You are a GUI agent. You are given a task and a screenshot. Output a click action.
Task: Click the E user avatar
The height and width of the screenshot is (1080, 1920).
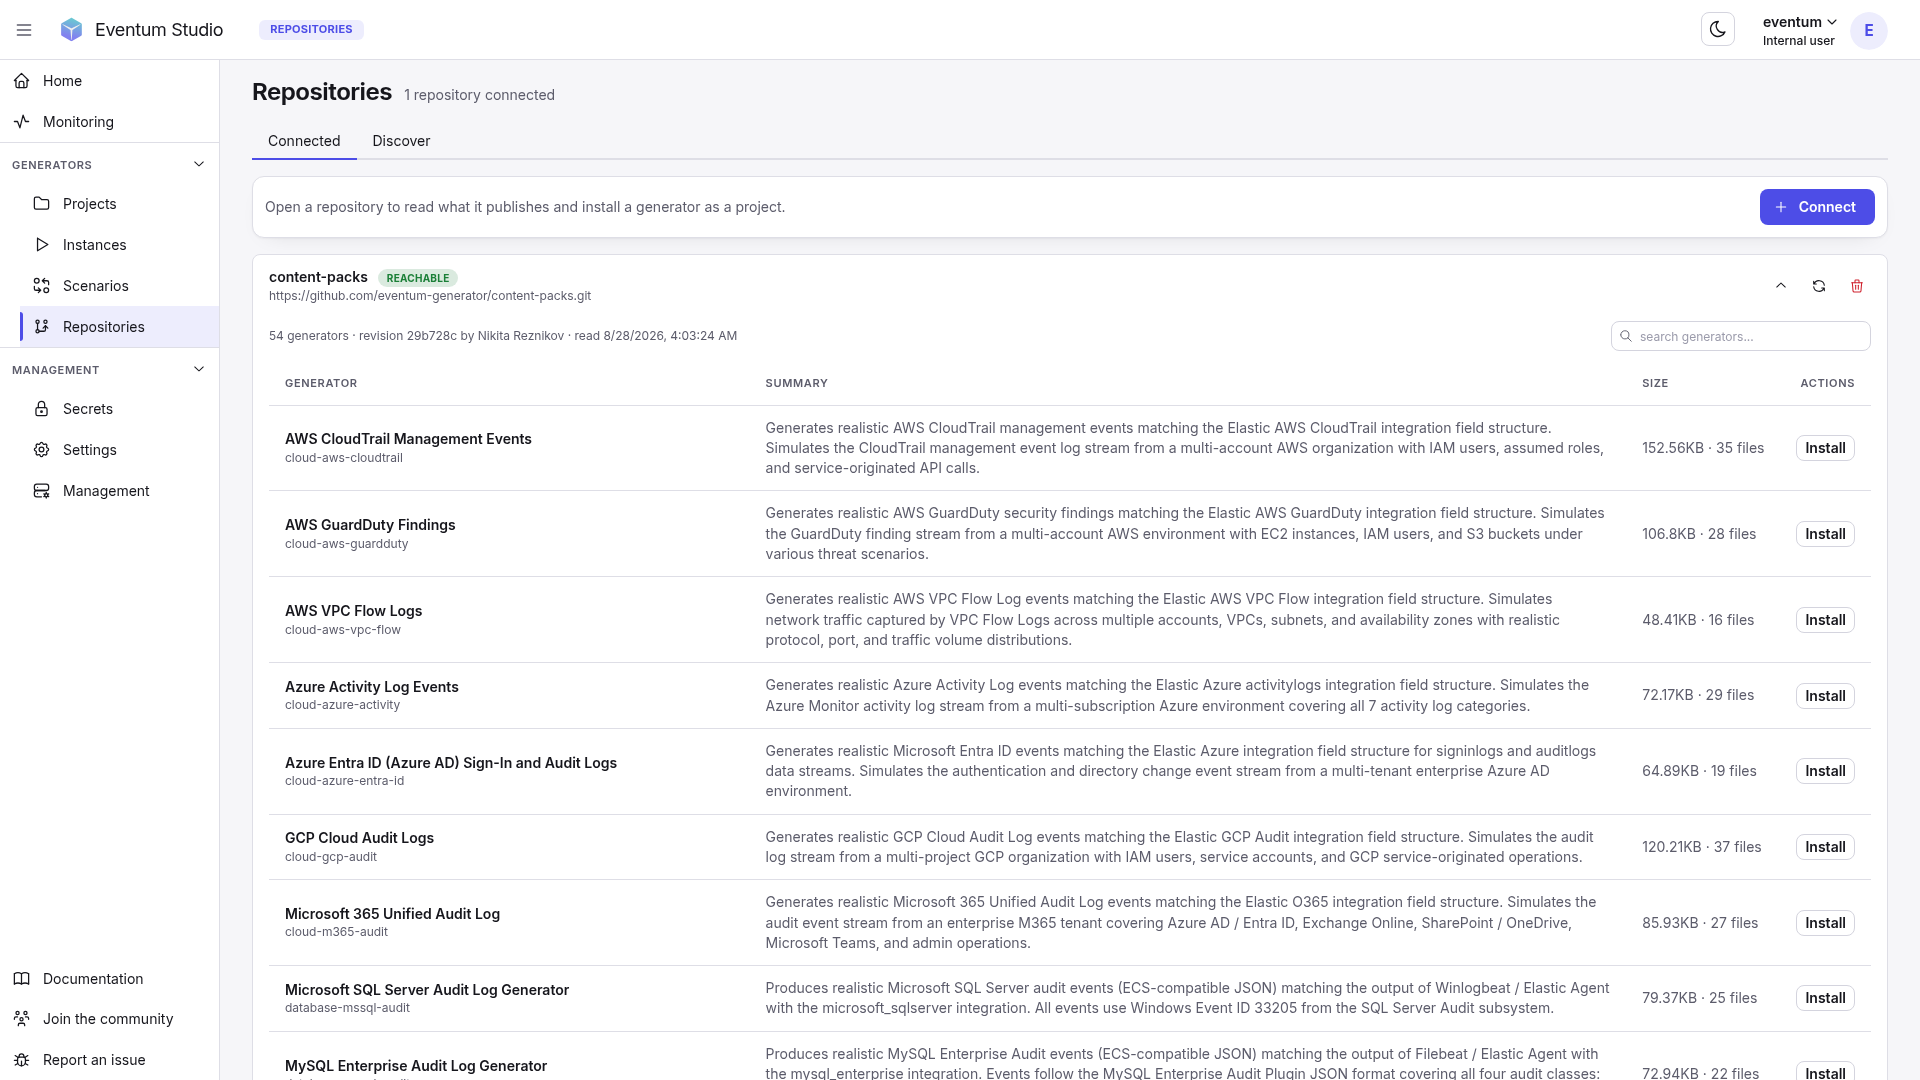tap(1868, 30)
